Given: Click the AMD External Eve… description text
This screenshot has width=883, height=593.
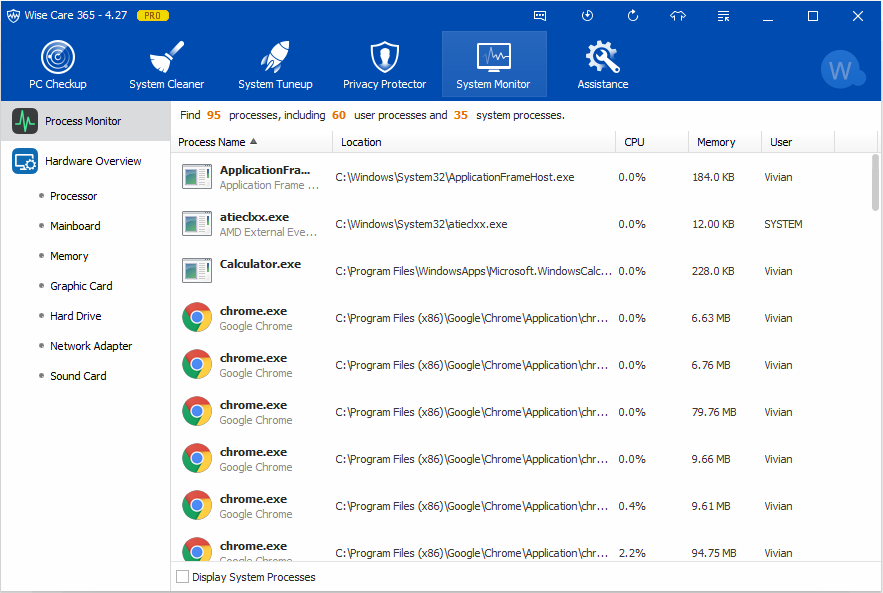Looking at the screenshot, I should coord(268,232).
